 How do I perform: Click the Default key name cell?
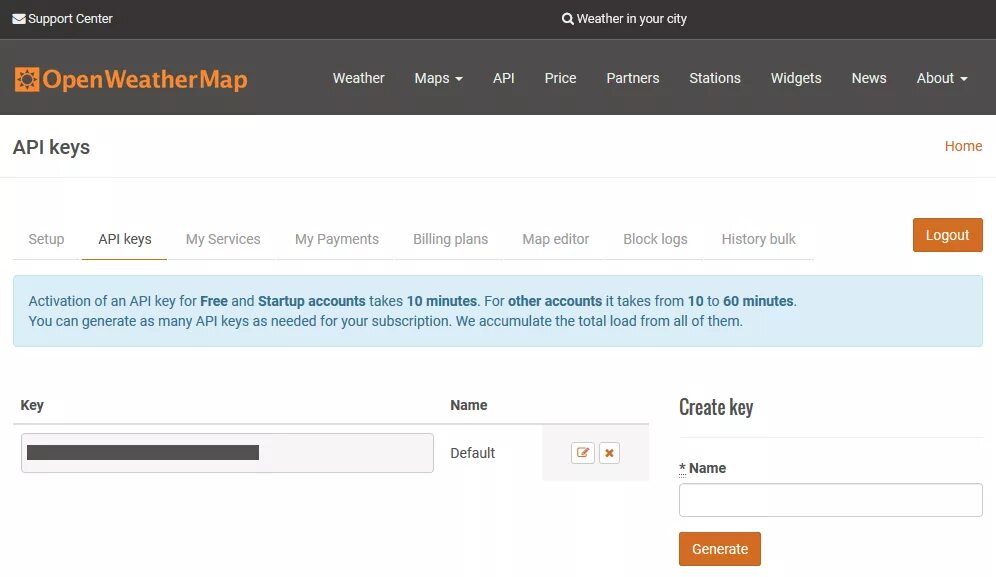click(473, 453)
